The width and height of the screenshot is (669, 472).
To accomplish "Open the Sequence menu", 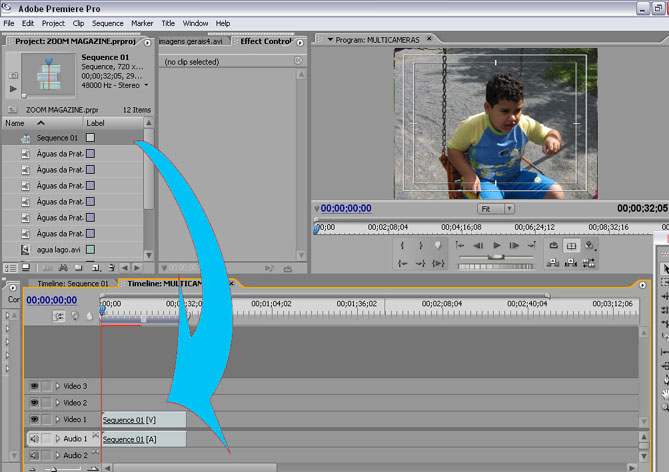I will (x=107, y=23).
